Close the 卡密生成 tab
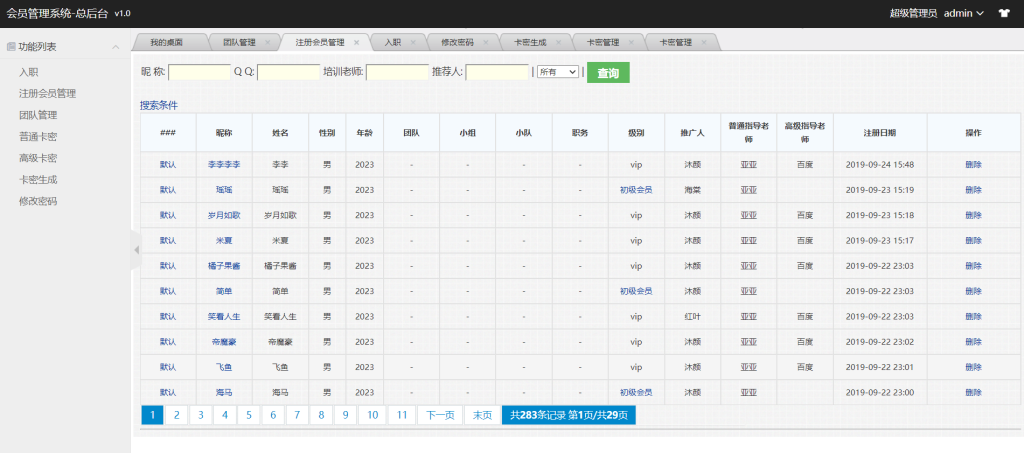 (x=558, y=42)
